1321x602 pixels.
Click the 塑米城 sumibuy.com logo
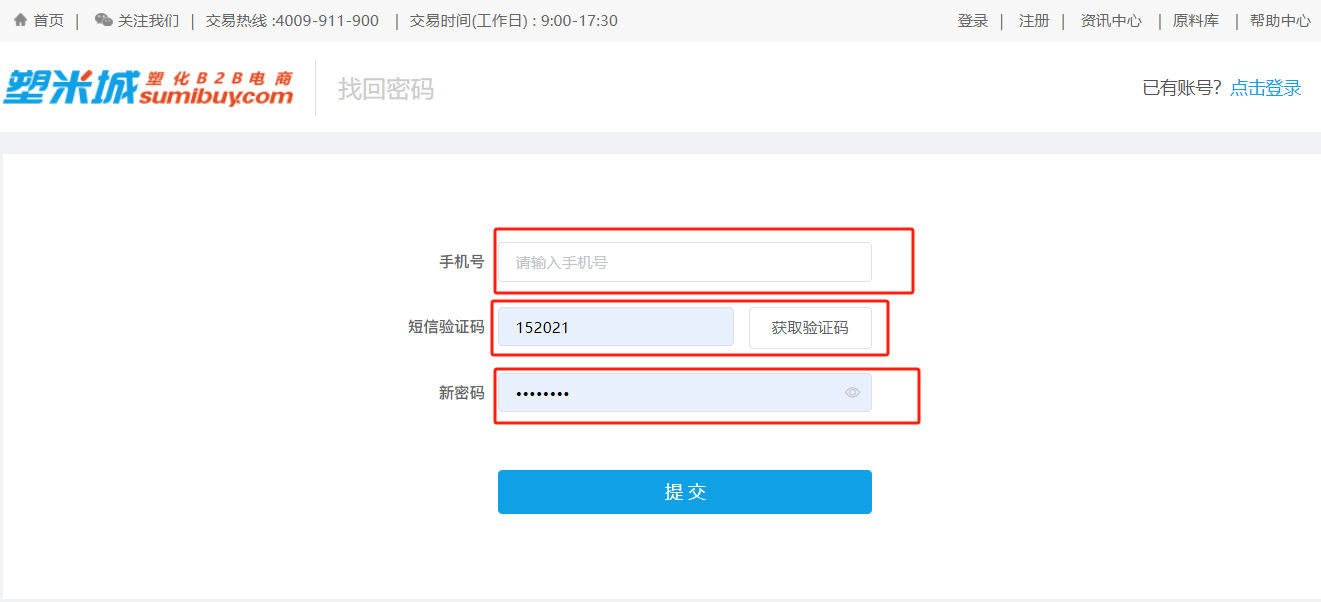(x=149, y=88)
